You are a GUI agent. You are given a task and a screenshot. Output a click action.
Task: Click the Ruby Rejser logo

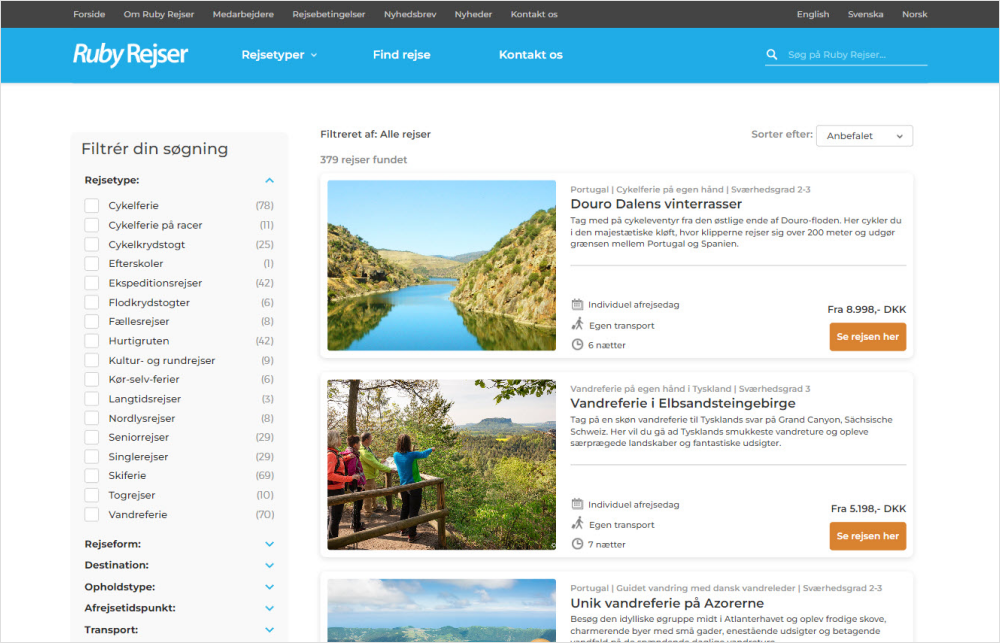click(x=130, y=55)
